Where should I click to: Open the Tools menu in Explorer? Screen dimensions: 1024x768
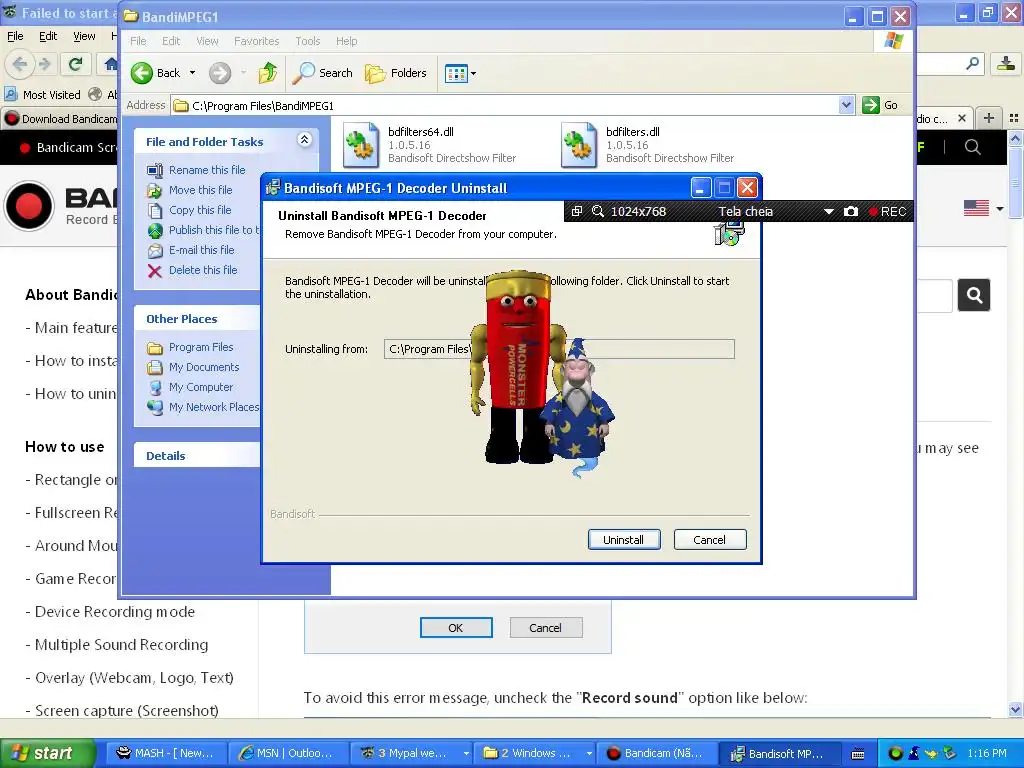click(308, 41)
